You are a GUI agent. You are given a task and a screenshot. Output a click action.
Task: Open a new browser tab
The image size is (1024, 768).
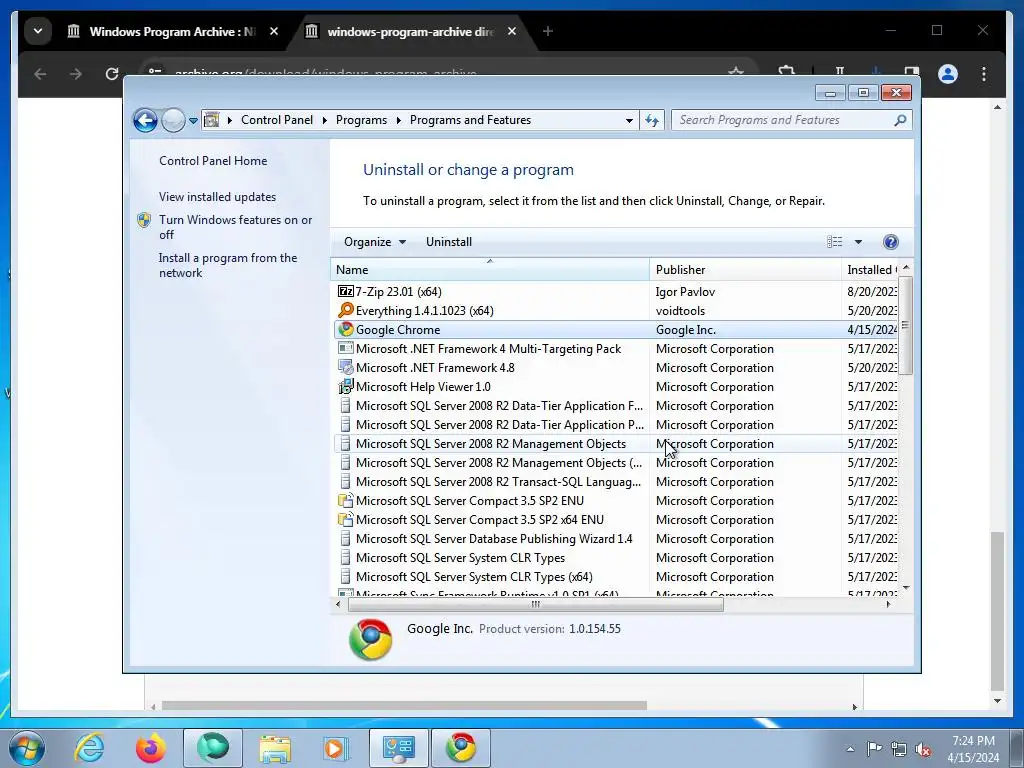pyautogui.click(x=547, y=31)
